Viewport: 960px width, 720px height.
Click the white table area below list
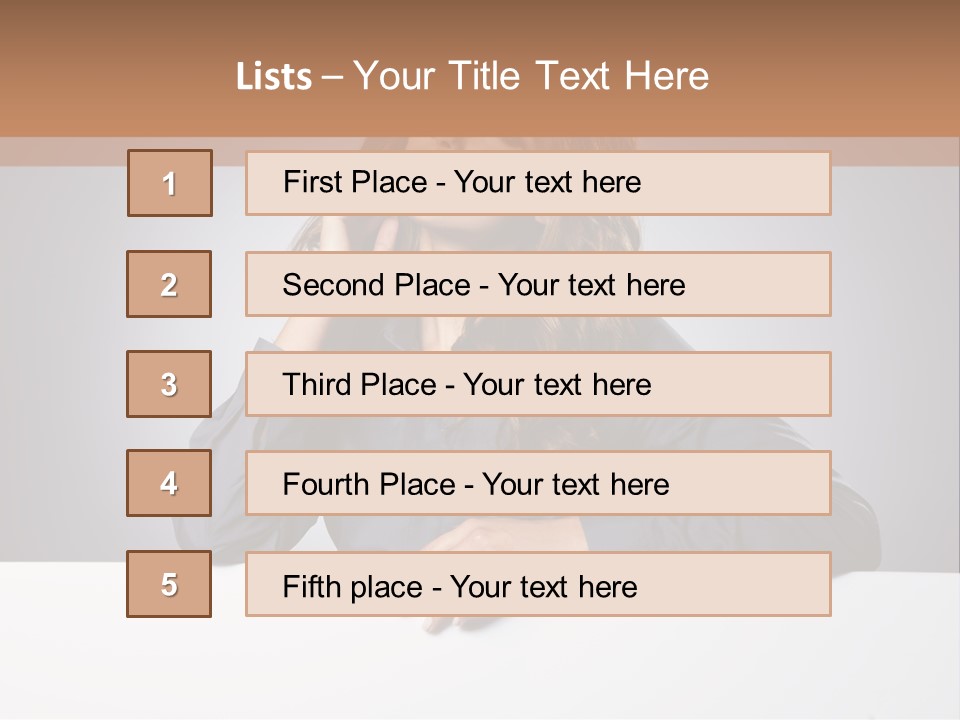point(480,667)
